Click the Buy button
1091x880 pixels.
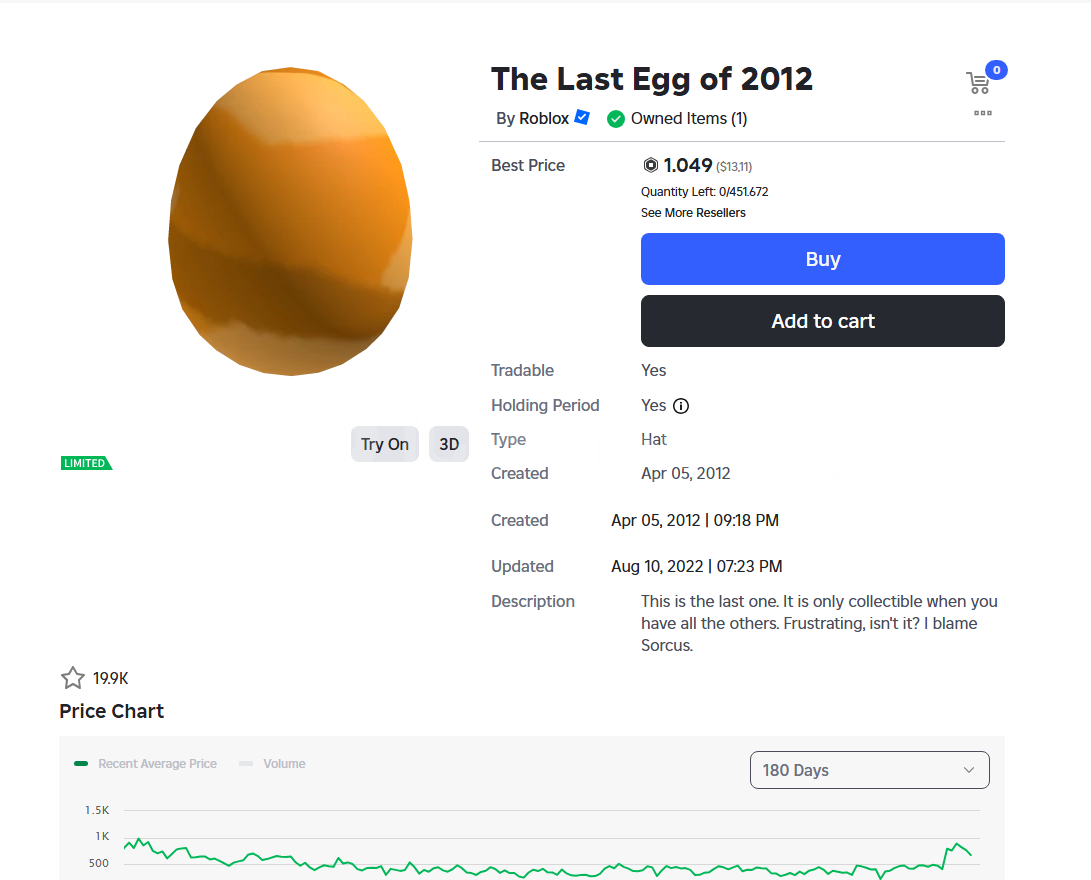tap(822, 259)
